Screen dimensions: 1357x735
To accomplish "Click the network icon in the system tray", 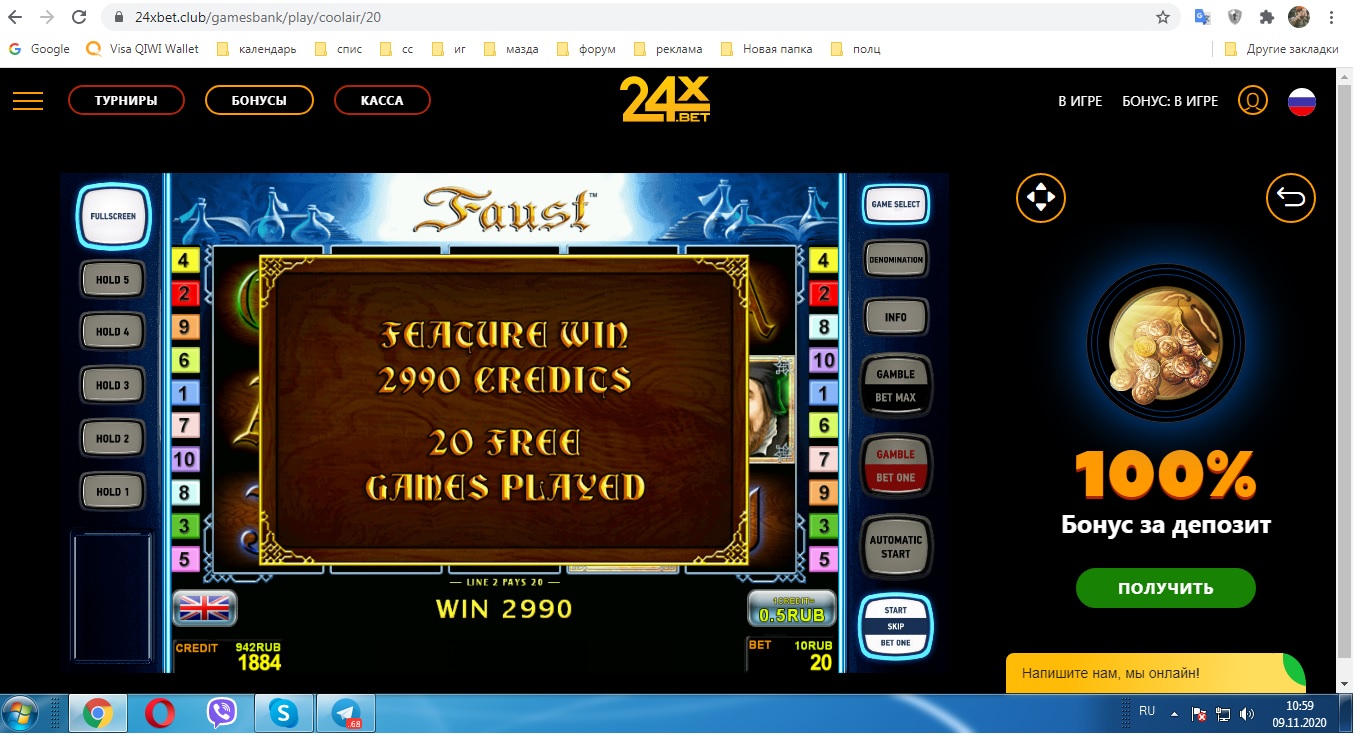I will (1222, 714).
